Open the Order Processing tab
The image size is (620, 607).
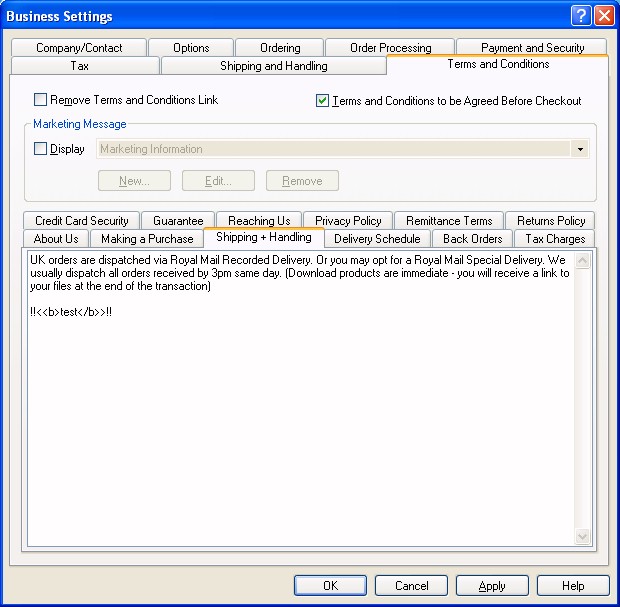390,48
